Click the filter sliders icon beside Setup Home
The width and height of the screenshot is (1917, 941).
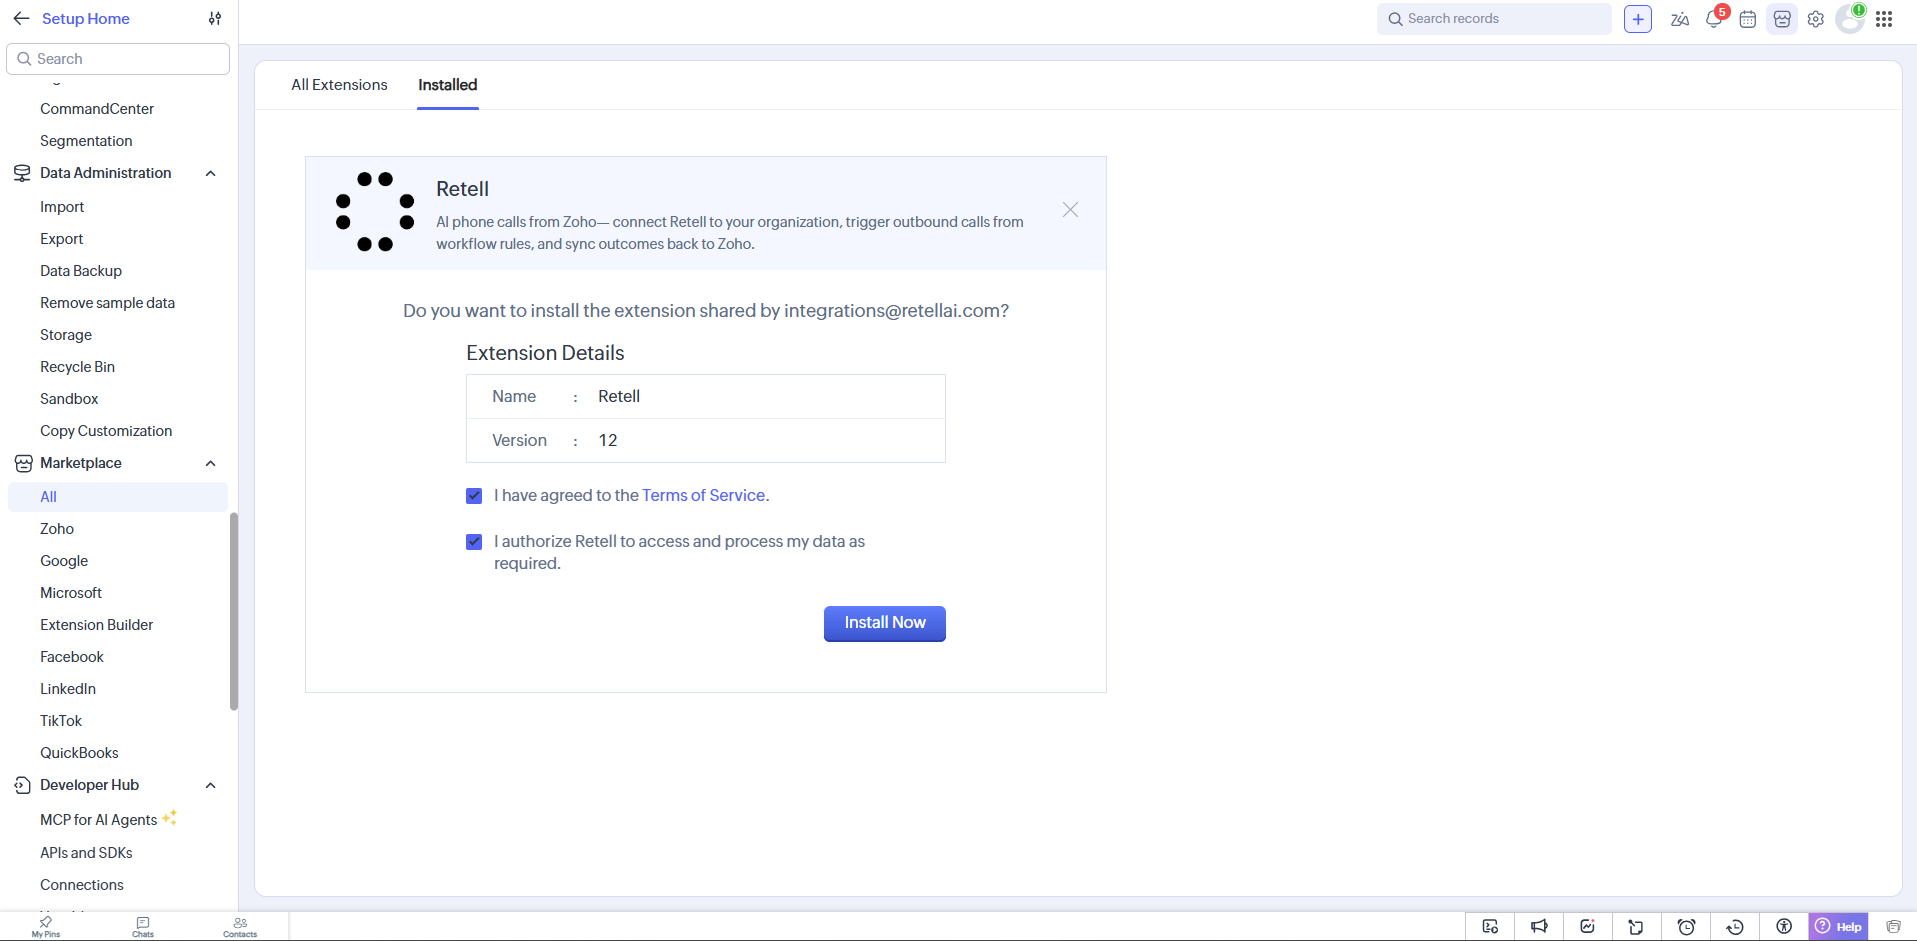(215, 18)
